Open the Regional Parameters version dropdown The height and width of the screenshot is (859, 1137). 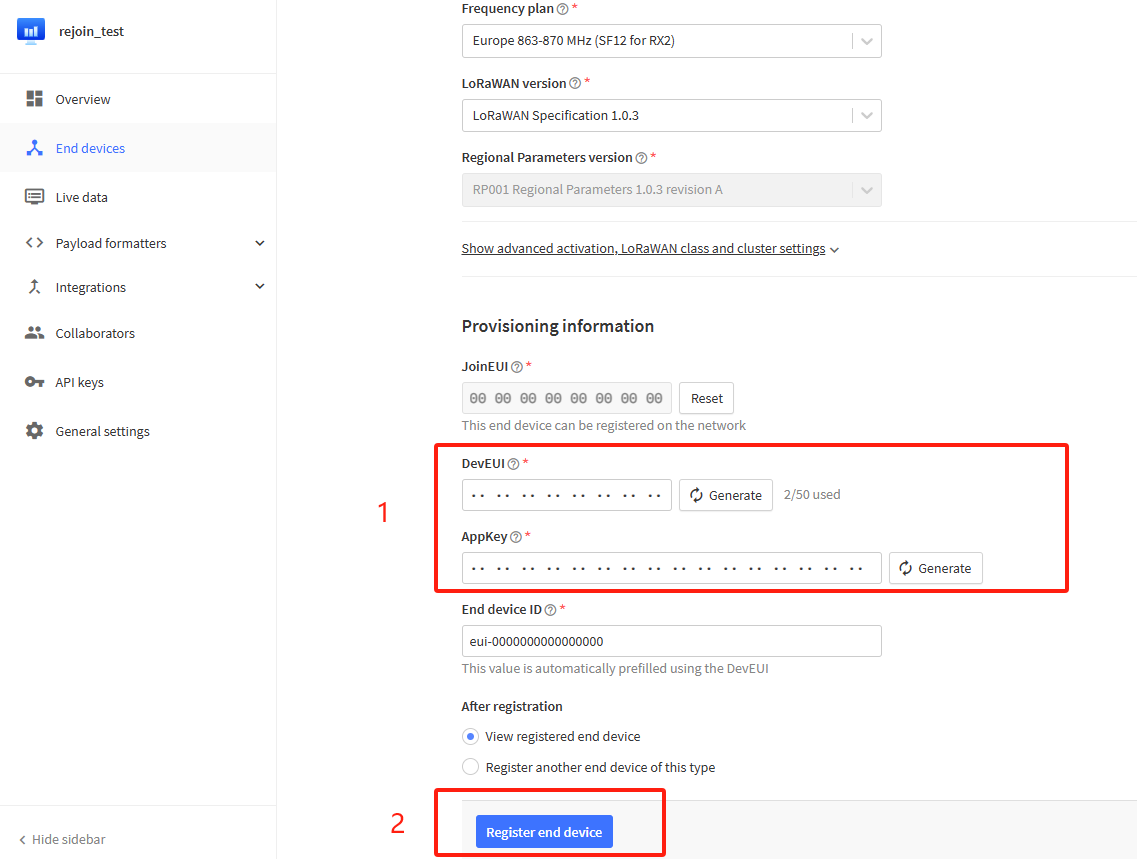coord(671,190)
